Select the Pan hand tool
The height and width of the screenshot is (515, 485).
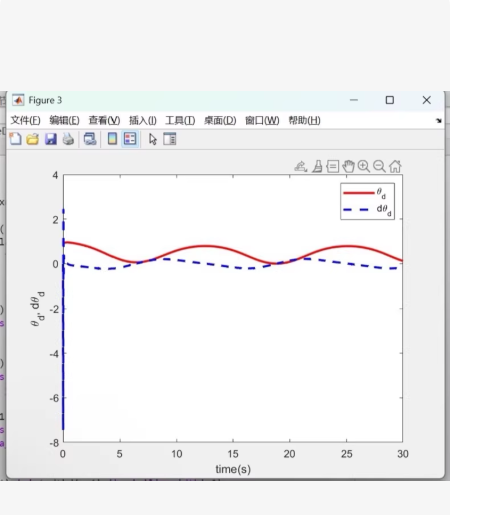coord(348,166)
